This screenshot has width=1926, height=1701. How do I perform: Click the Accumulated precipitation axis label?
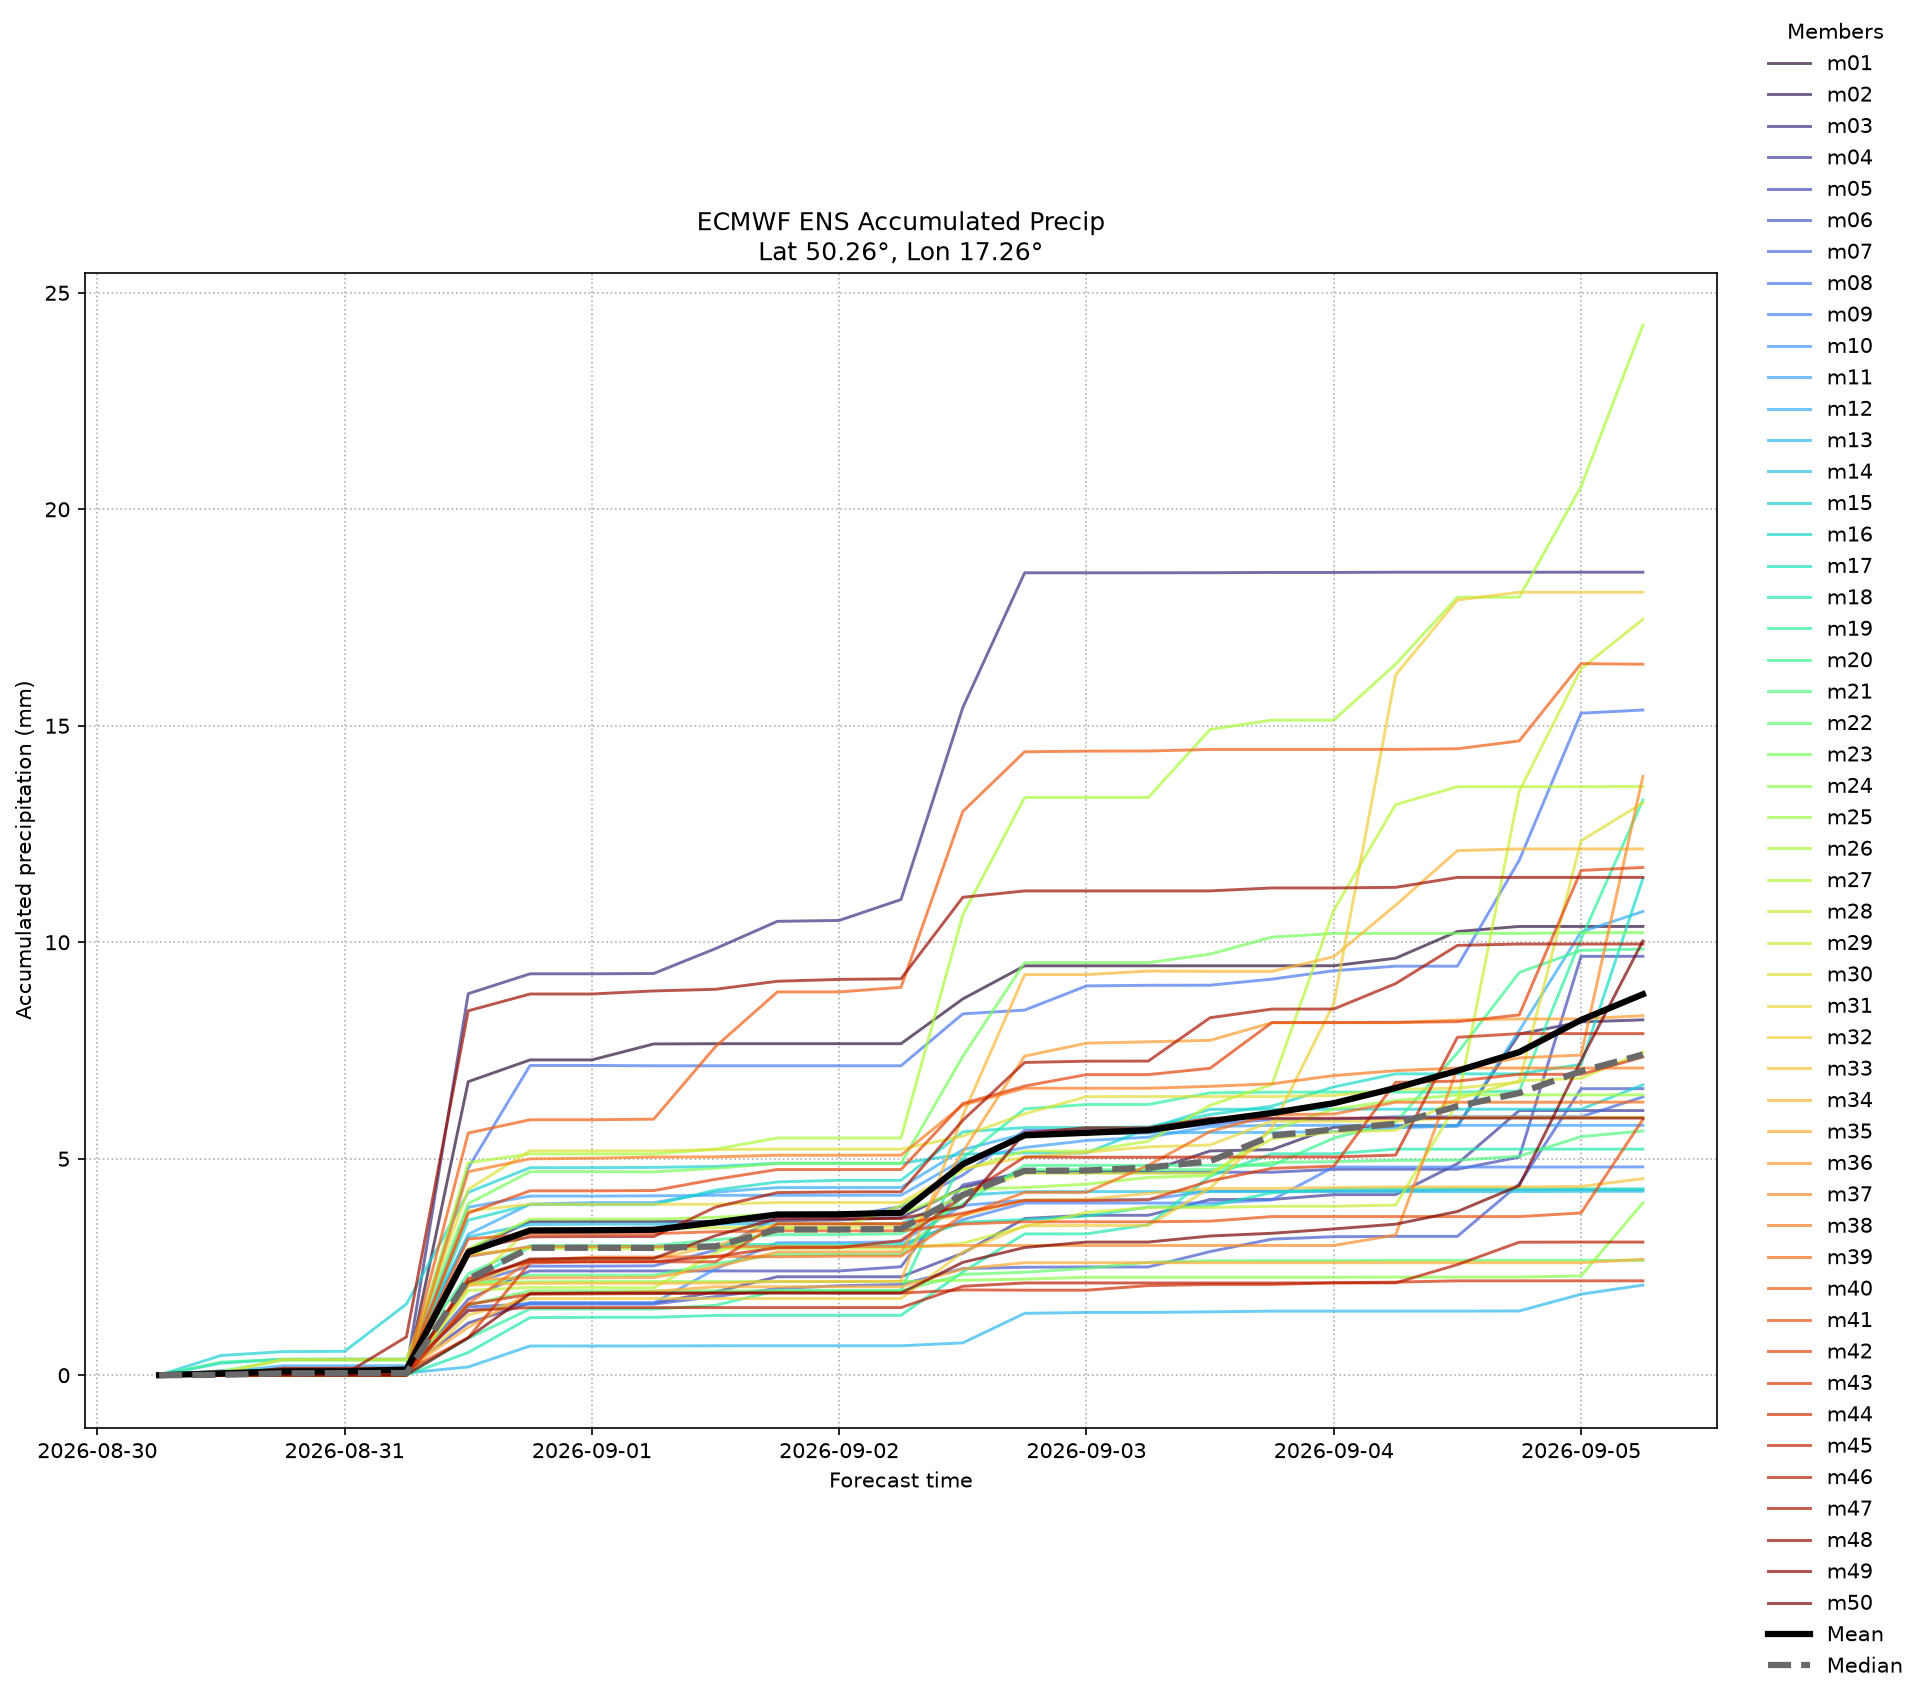click(25, 850)
